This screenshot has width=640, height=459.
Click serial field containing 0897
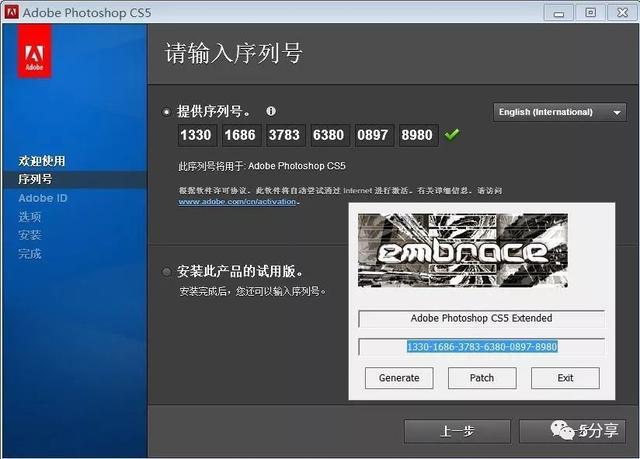(373, 135)
